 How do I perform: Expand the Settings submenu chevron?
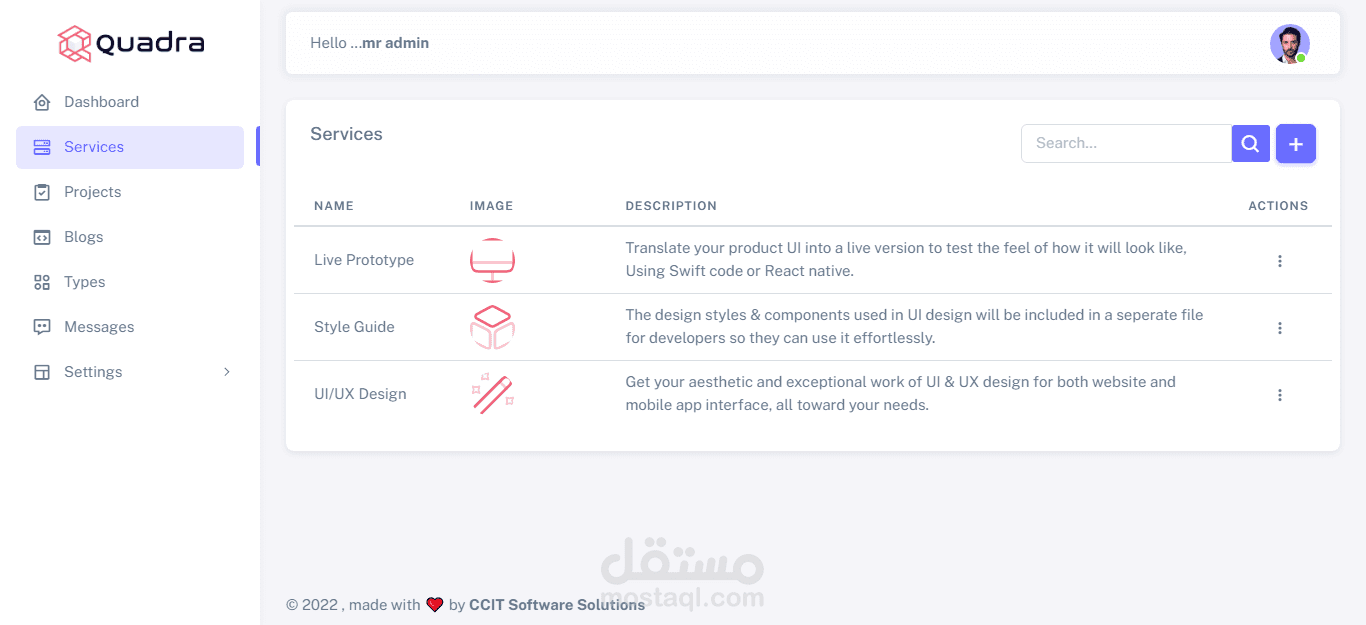click(227, 372)
